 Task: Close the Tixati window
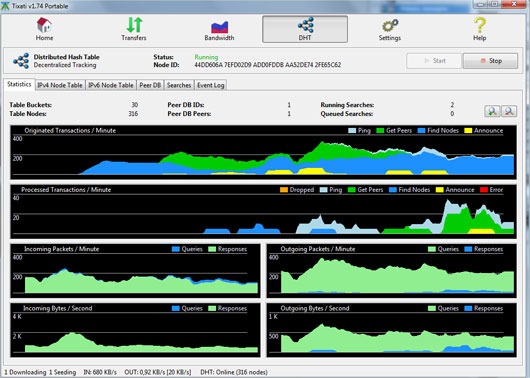point(514,4)
